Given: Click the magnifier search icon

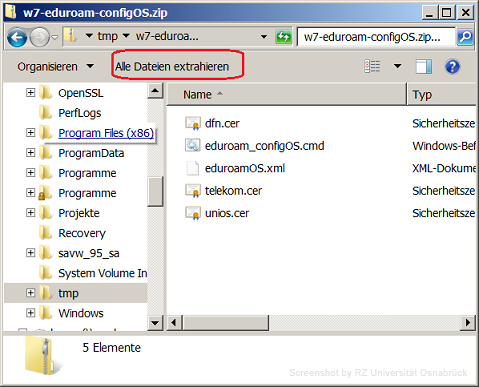Looking at the screenshot, I should point(465,37).
